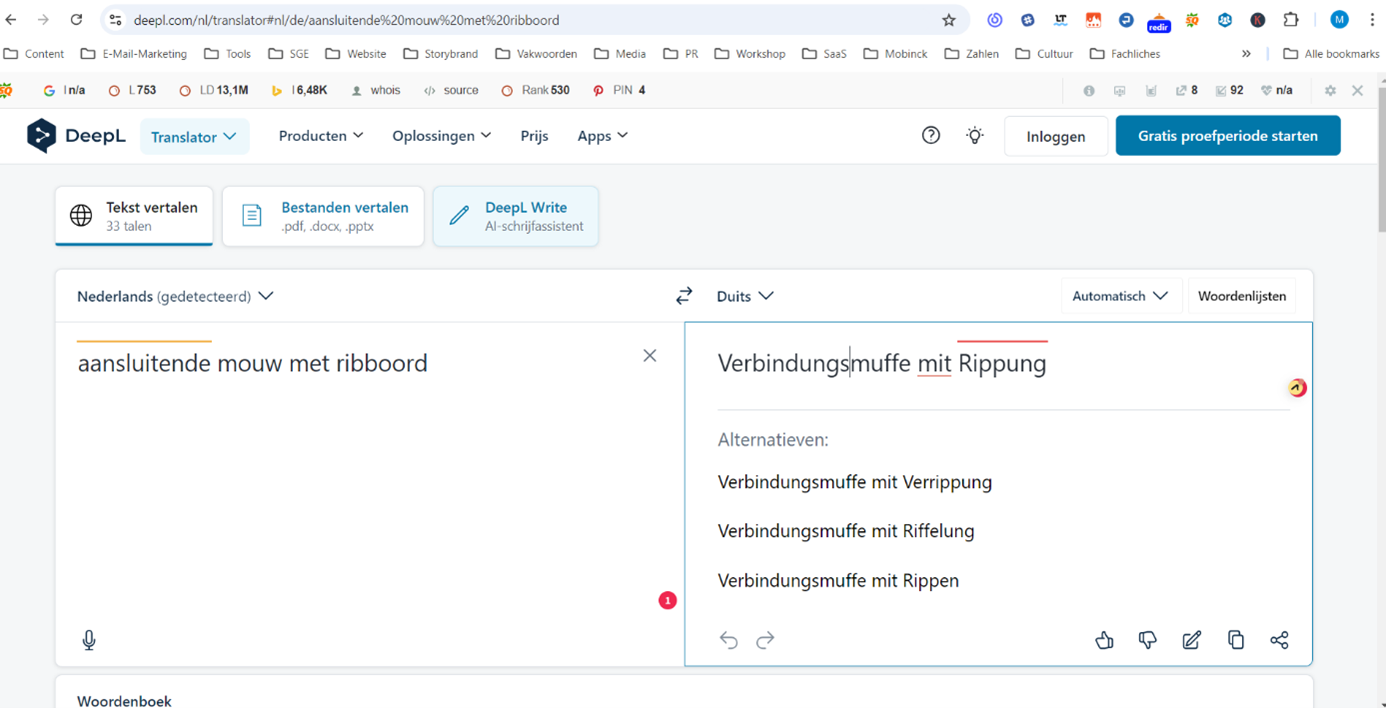Open the help question mark icon
The width and height of the screenshot is (1386, 708).
[x=931, y=136]
